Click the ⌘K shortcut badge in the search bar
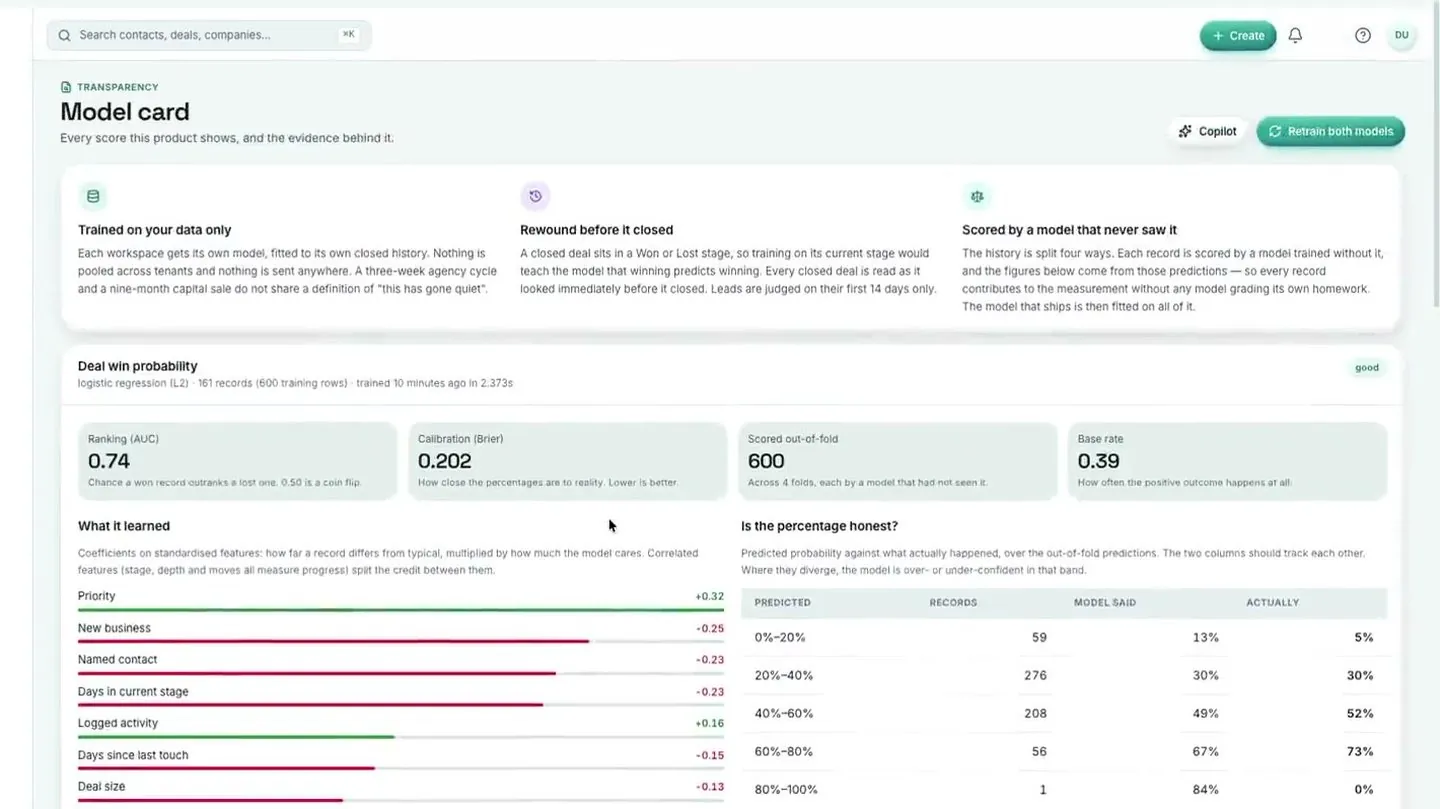This screenshot has height=809, width=1440. click(x=348, y=34)
